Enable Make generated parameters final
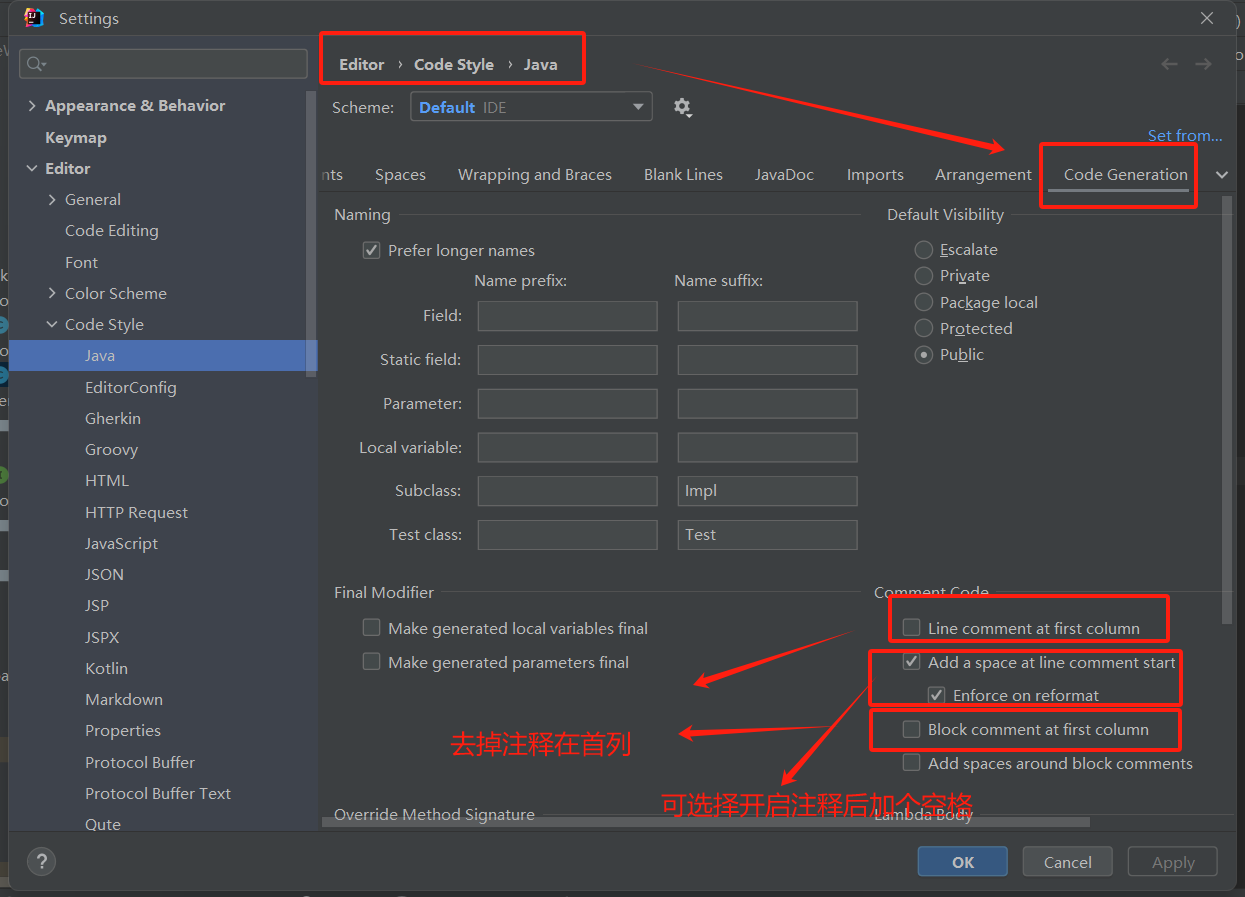The height and width of the screenshot is (897, 1245). [x=371, y=662]
